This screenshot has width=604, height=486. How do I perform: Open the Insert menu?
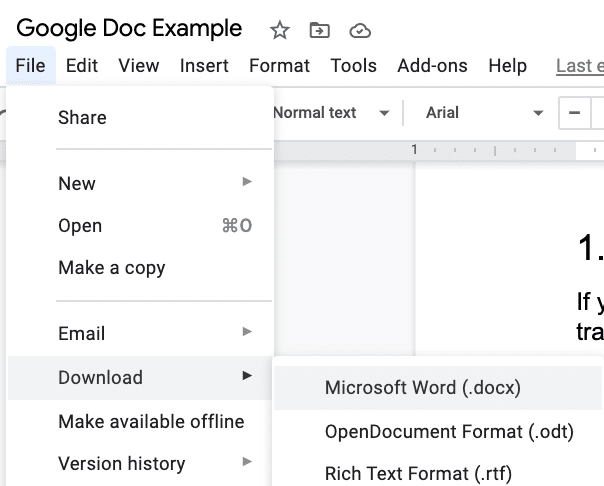pos(204,65)
